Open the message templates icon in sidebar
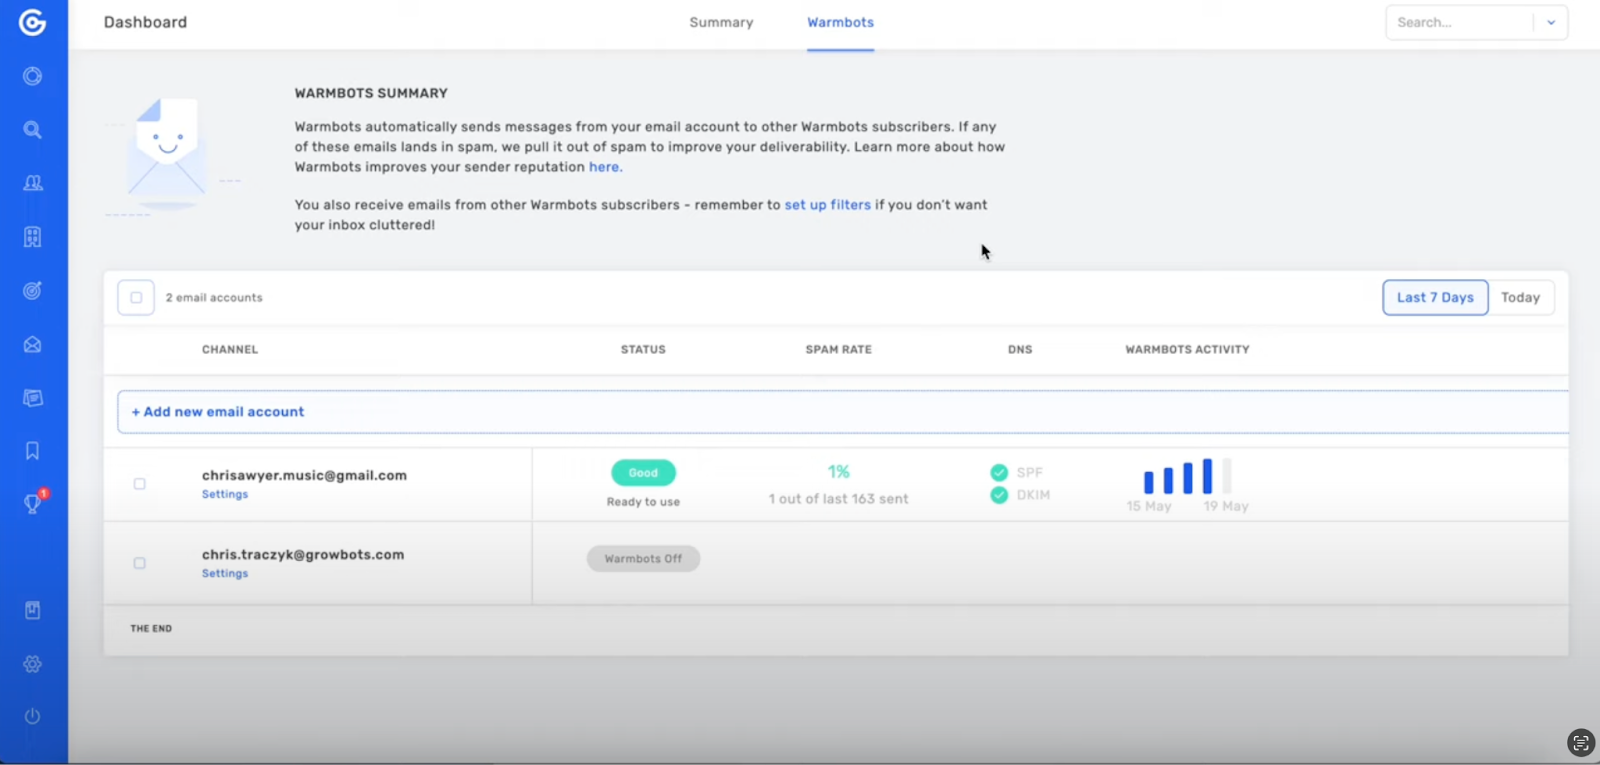Image resolution: width=1600 pixels, height=765 pixels. 33,398
